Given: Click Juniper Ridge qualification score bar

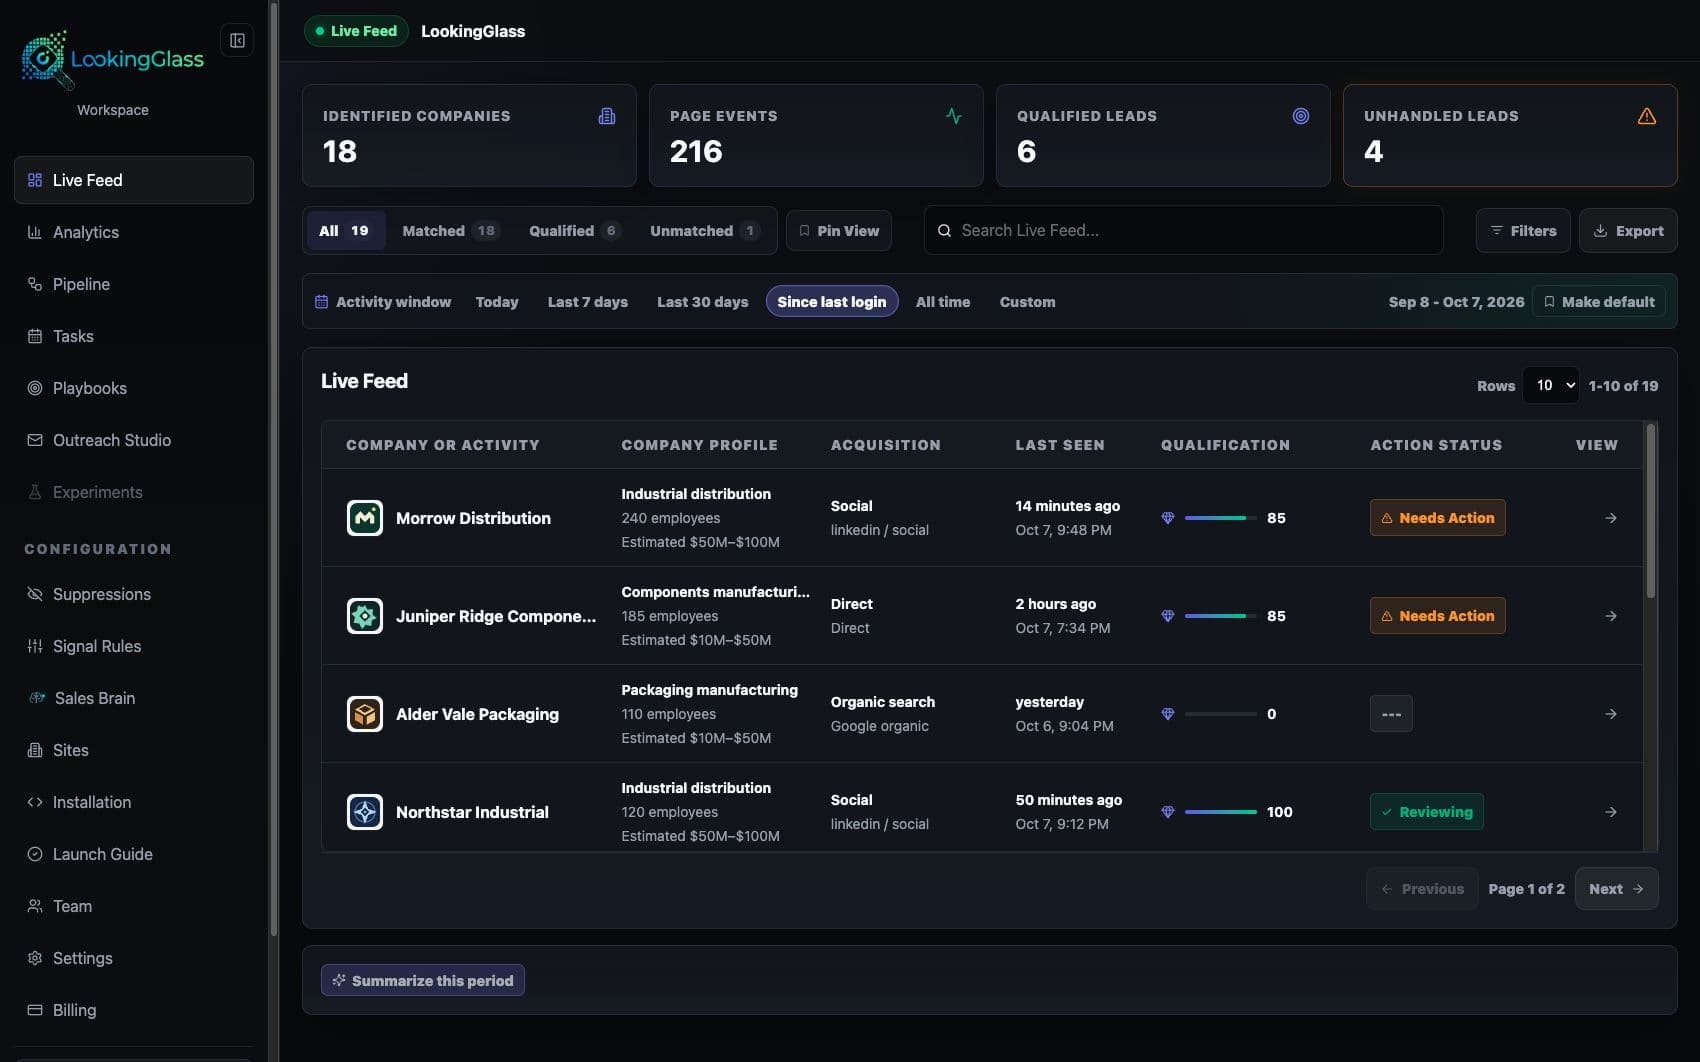Looking at the screenshot, I should click(x=1220, y=616).
